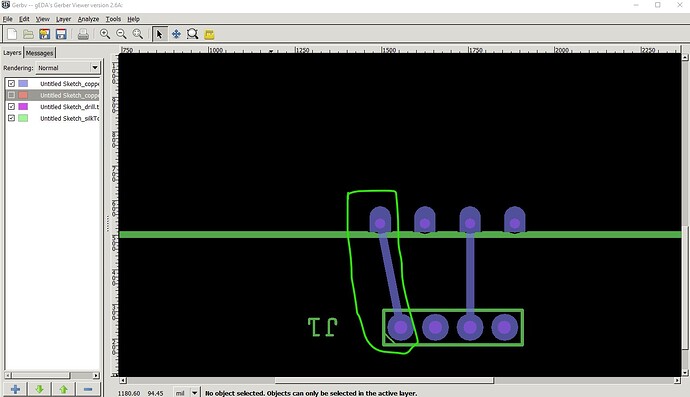The height and width of the screenshot is (397, 690).
Task: Click the Gerbv application icon in the title bar
Action: [5, 5]
